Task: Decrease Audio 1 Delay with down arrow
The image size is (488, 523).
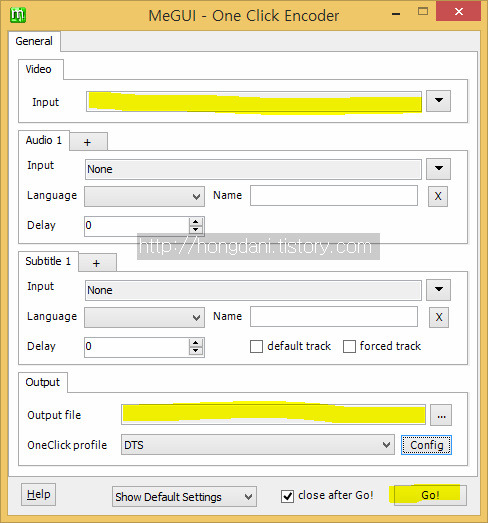Action: pos(195,230)
